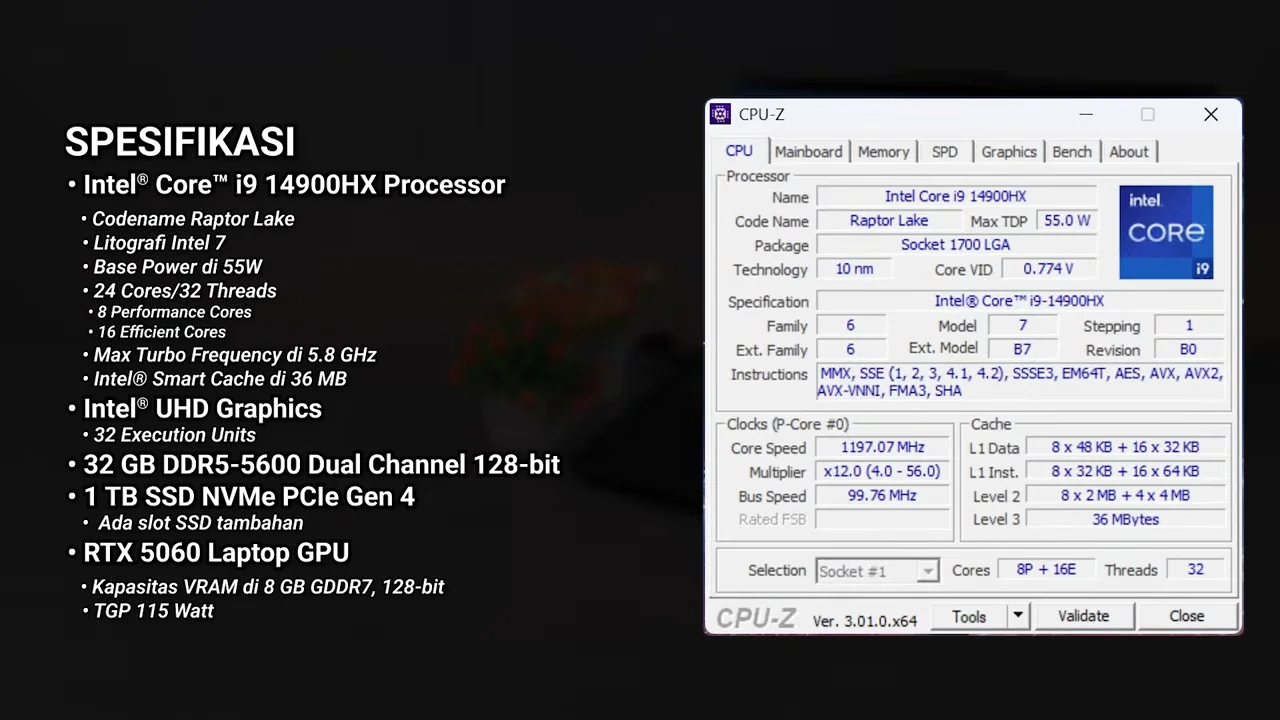
Task: Click the 24 Cores/32 Threads line
Action: 185,291
